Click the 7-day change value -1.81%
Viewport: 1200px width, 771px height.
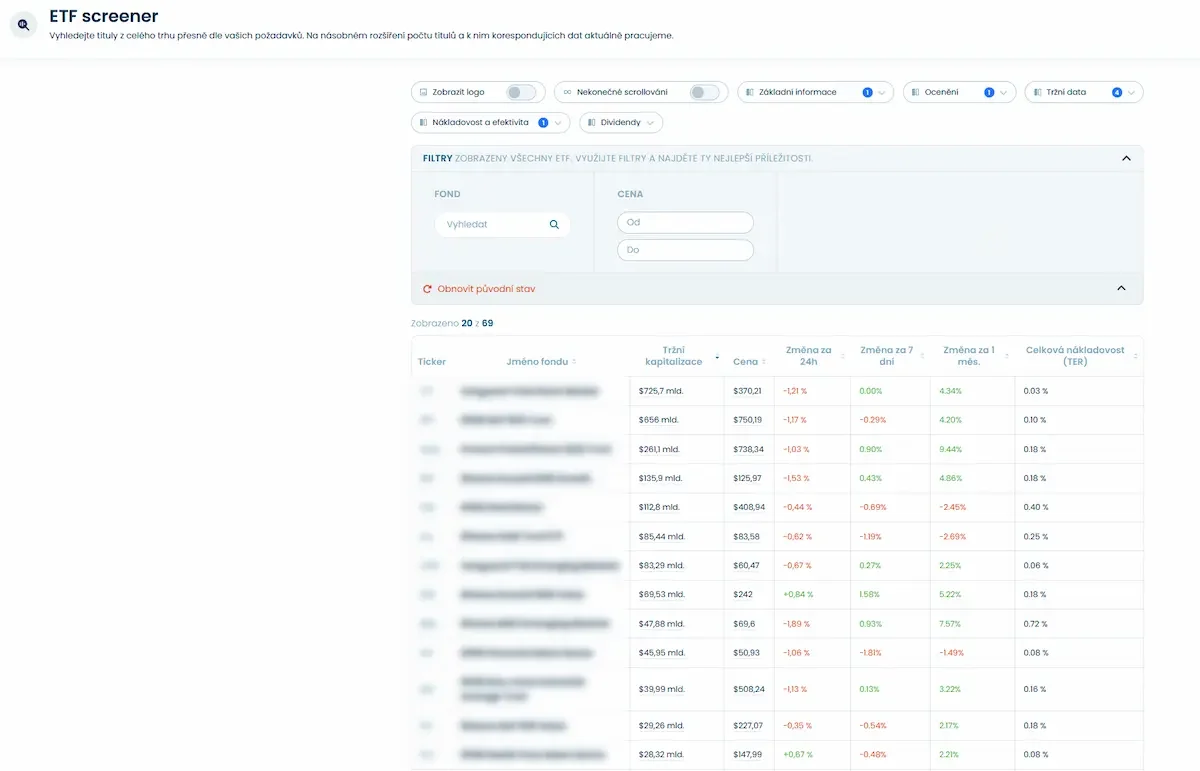[872, 652]
